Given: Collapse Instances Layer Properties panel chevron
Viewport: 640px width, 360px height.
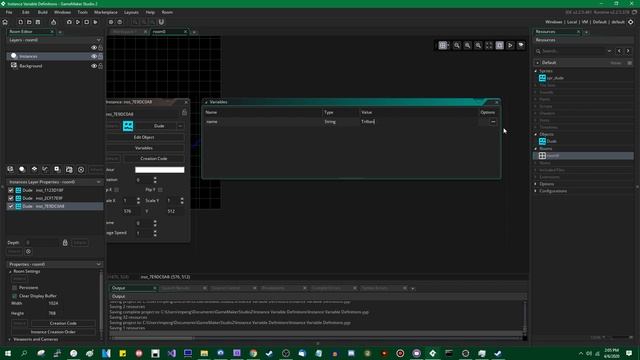Looking at the screenshot, I should (98, 182).
